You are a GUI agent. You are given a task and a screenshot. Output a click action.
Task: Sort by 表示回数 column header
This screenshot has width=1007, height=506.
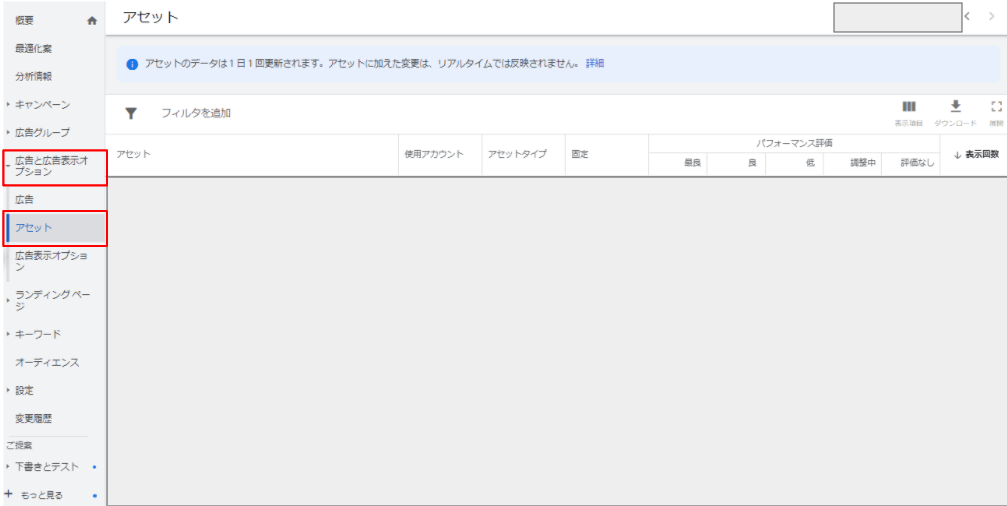pyautogui.click(x=975, y=155)
